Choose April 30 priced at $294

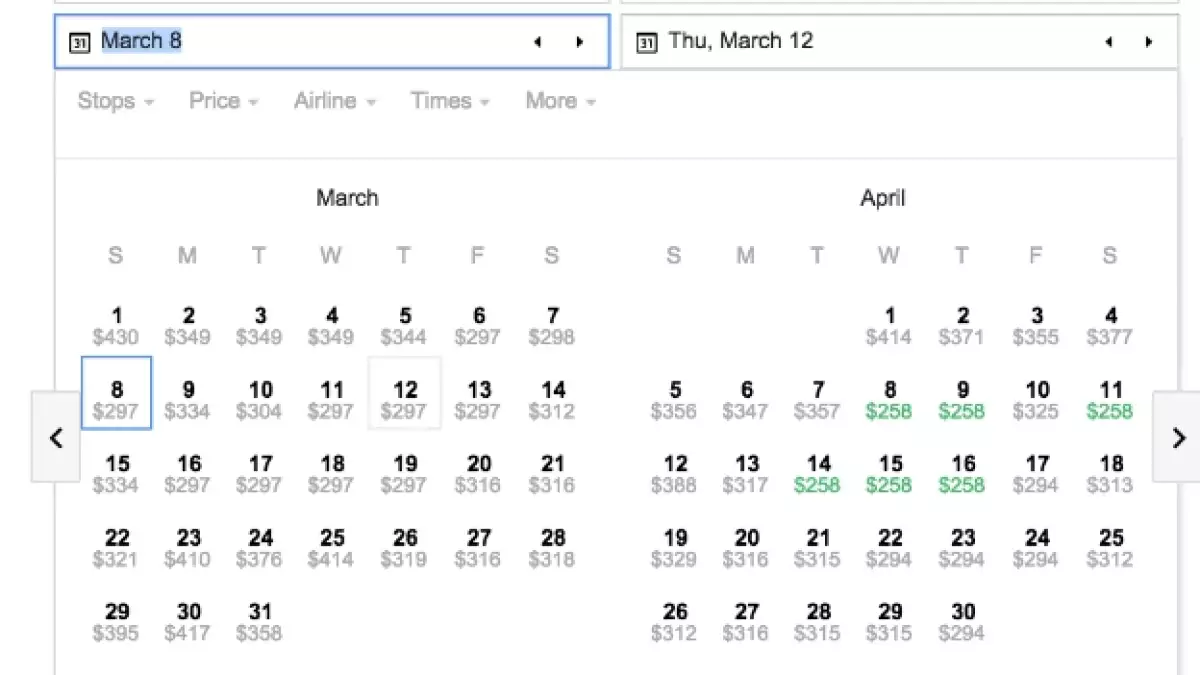click(962, 622)
